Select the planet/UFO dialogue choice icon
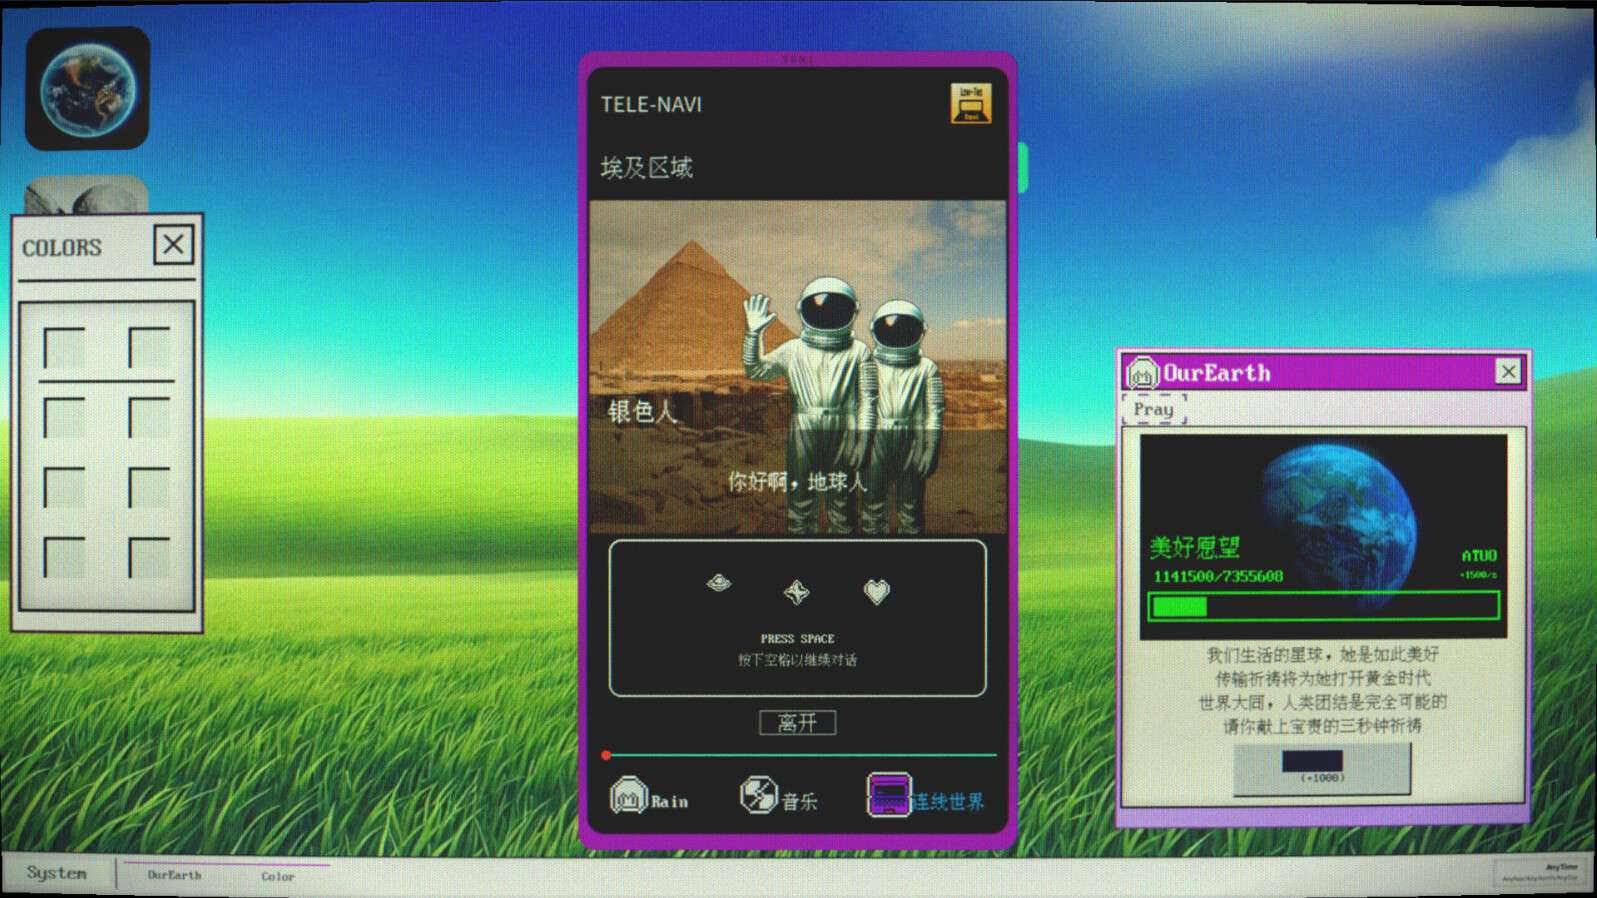The height and width of the screenshot is (898, 1597). (718, 584)
